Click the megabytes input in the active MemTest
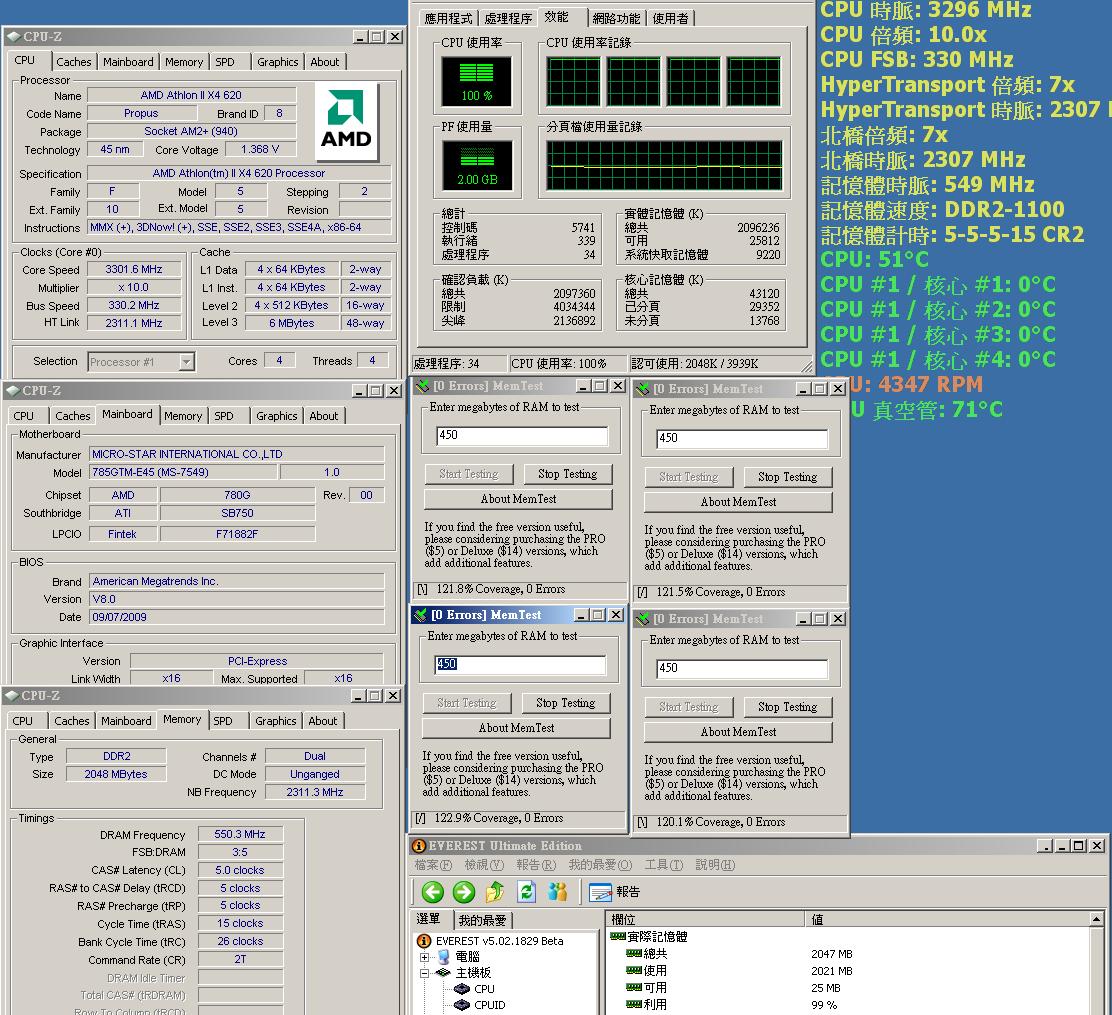This screenshot has height=1015, width=1112. (520, 665)
